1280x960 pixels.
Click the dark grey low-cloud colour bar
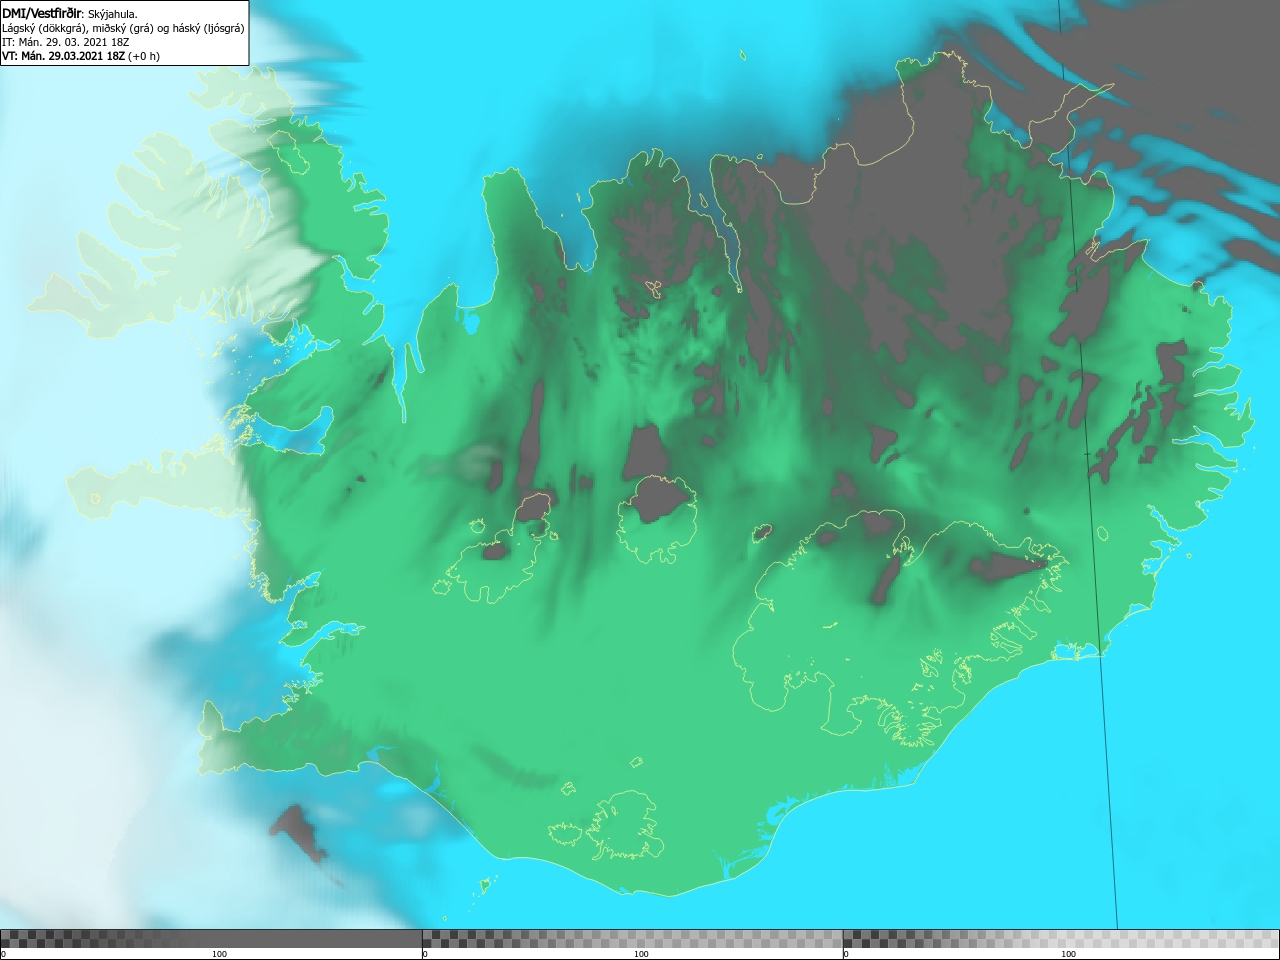[211, 939]
